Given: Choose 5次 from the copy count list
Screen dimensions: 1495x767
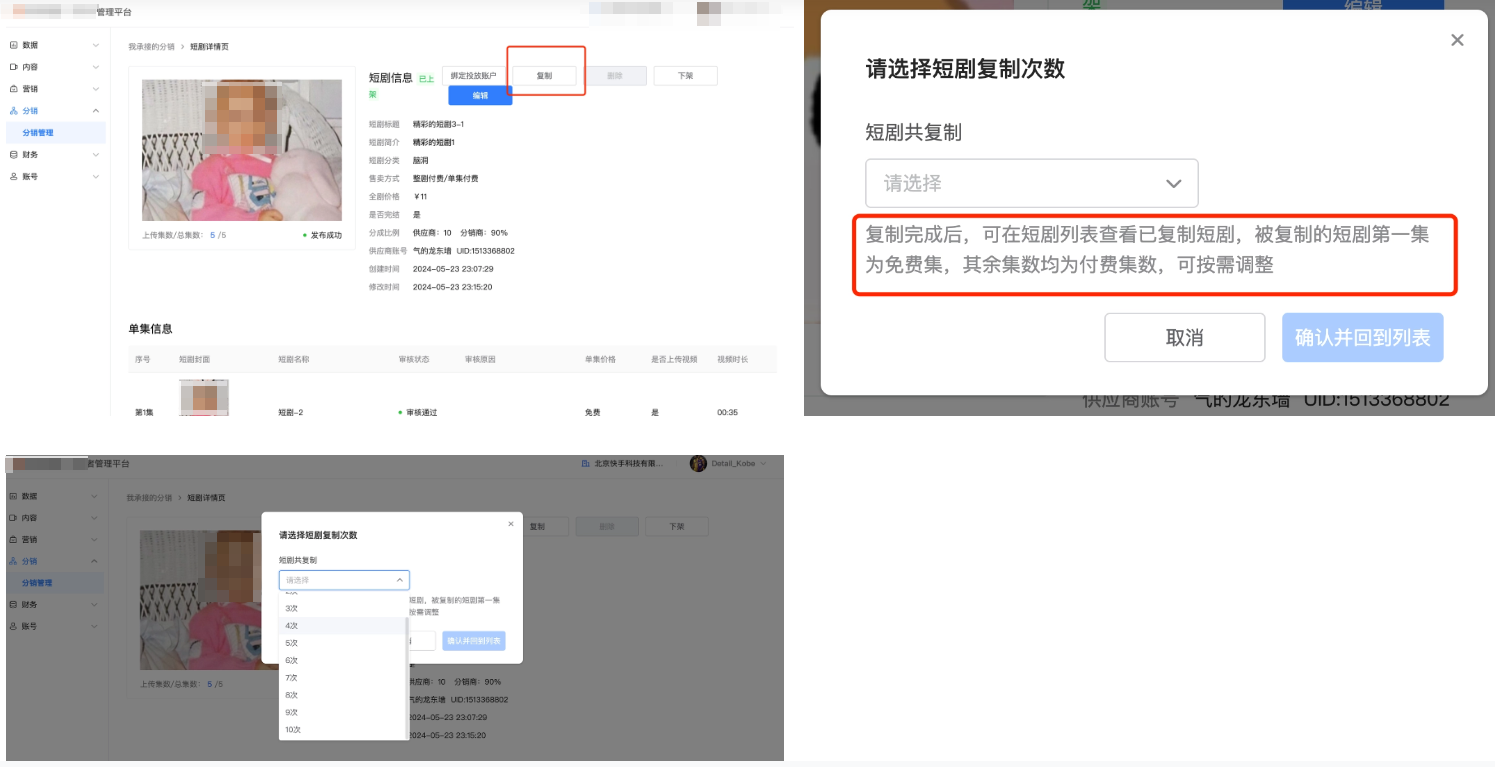Looking at the screenshot, I should click(343, 643).
